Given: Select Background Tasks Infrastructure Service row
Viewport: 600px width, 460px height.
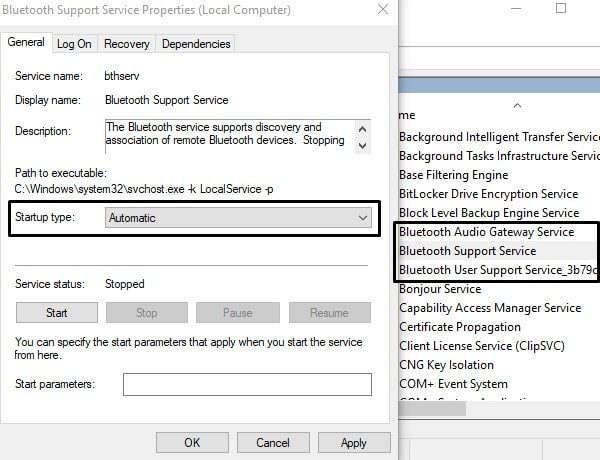Looking at the screenshot, I should tap(499, 156).
